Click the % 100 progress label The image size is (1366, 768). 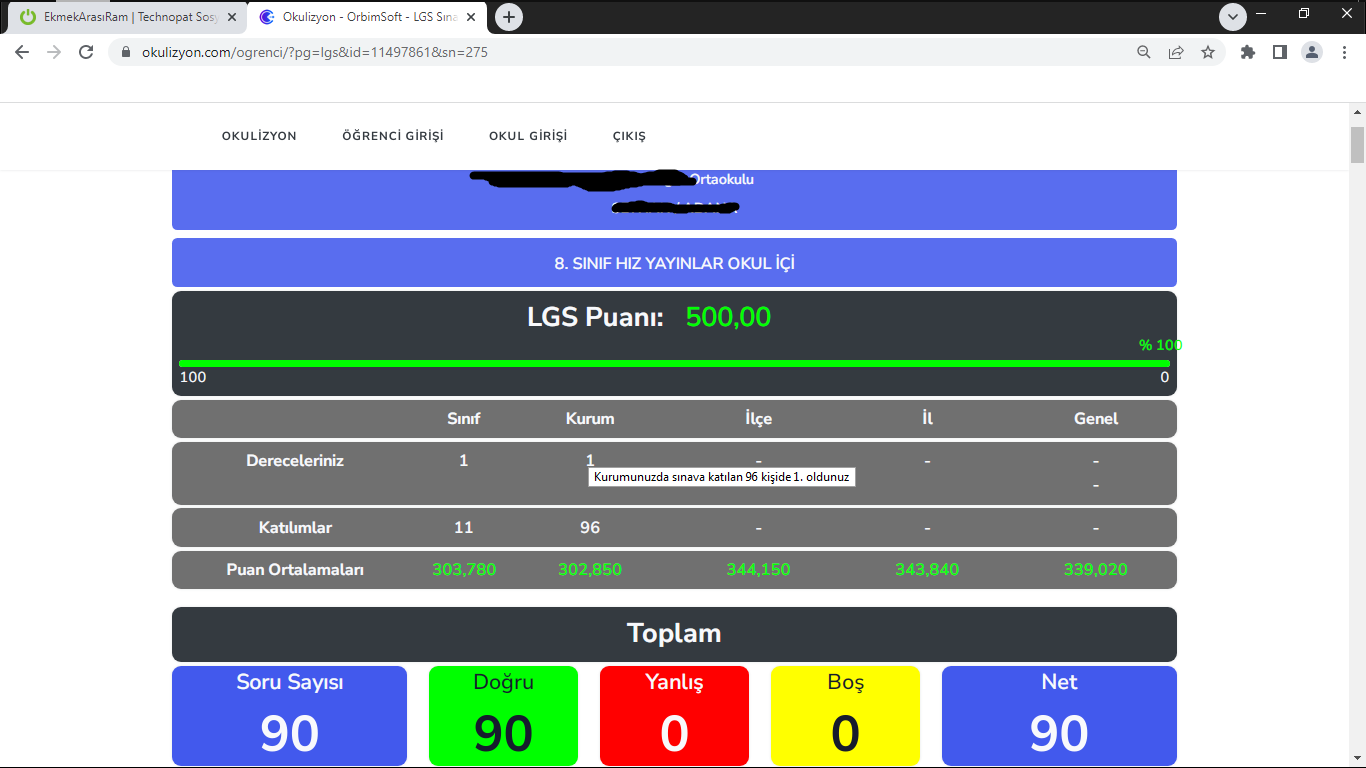tap(1160, 346)
